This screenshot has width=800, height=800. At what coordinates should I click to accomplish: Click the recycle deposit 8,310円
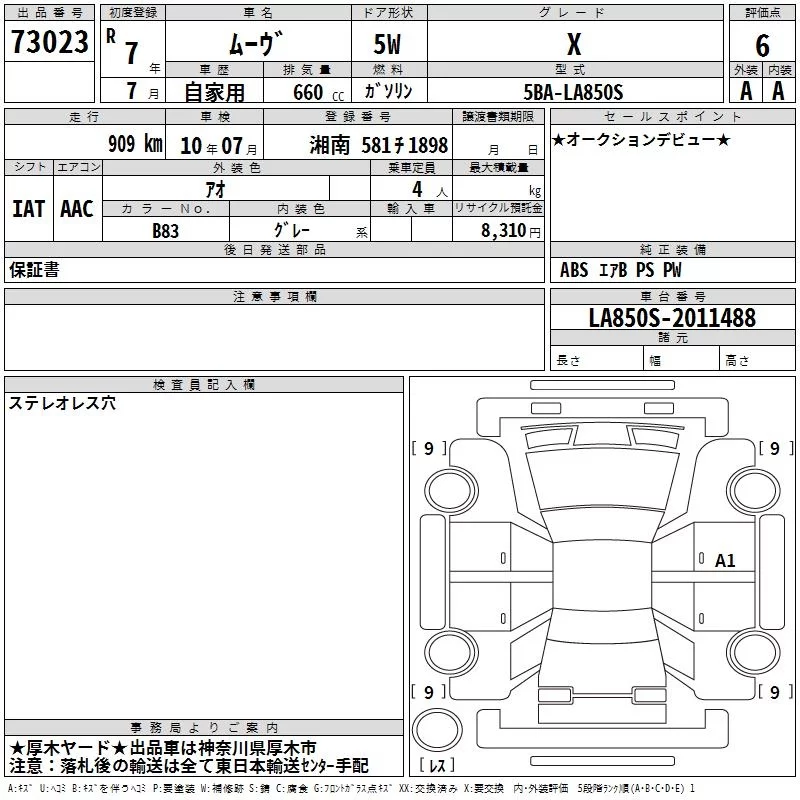point(510,231)
